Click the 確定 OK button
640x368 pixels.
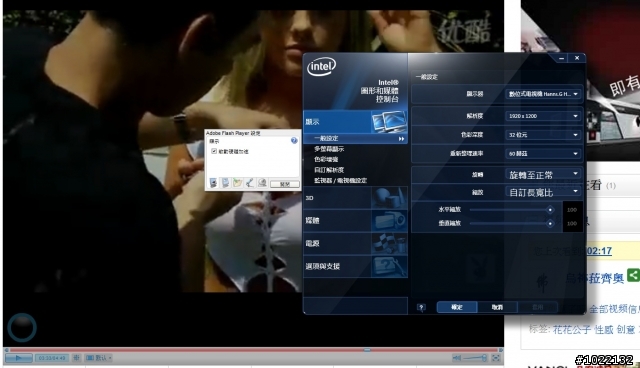pos(457,307)
